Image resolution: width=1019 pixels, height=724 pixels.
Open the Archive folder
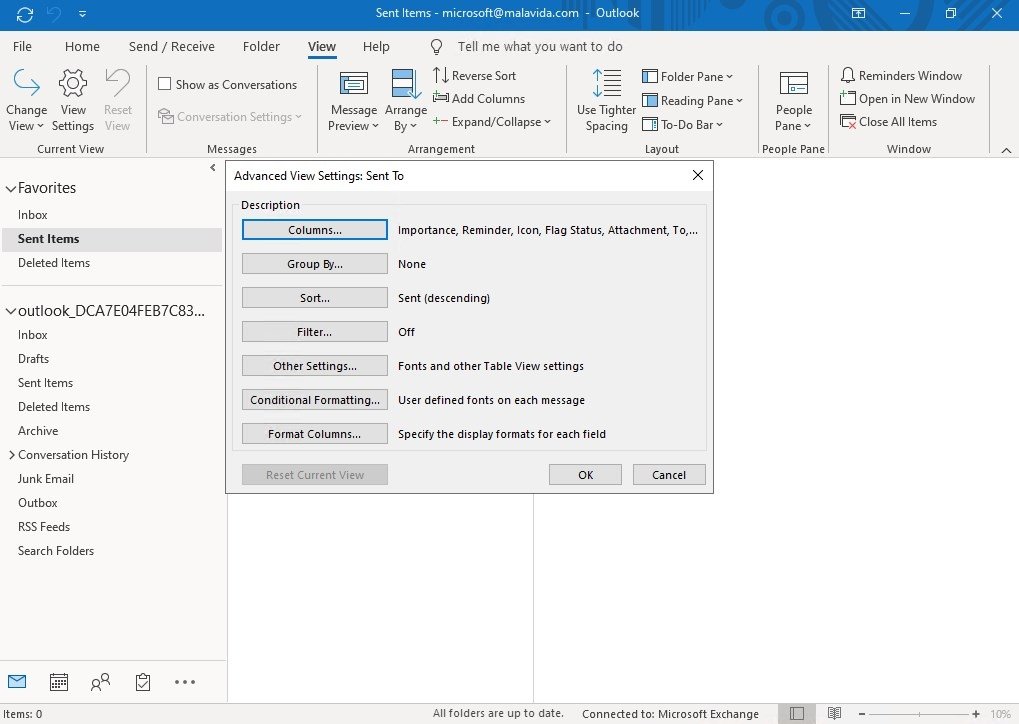pos(38,431)
